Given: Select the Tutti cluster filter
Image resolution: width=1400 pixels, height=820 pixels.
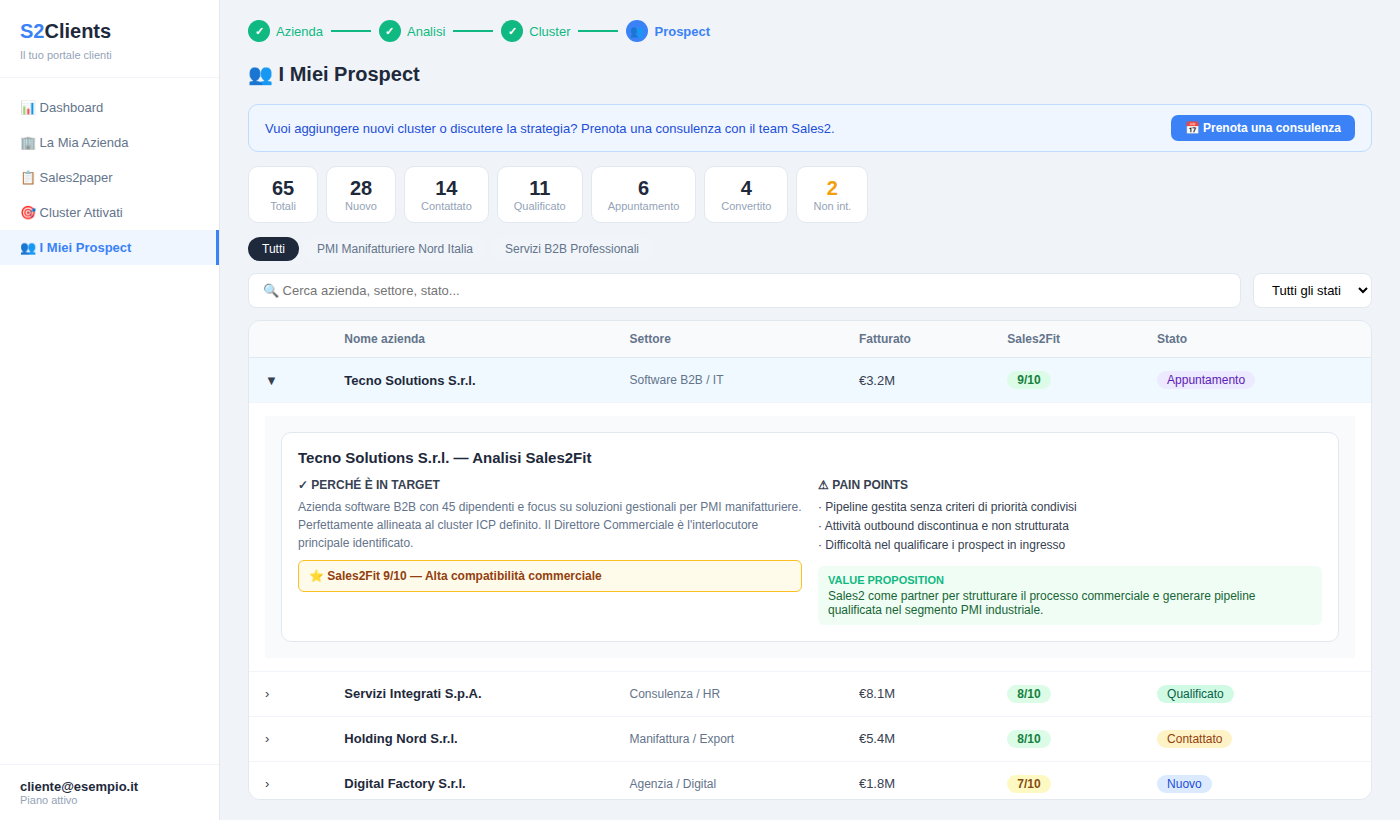Looking at the screenshot, I should tap(273, 249).
